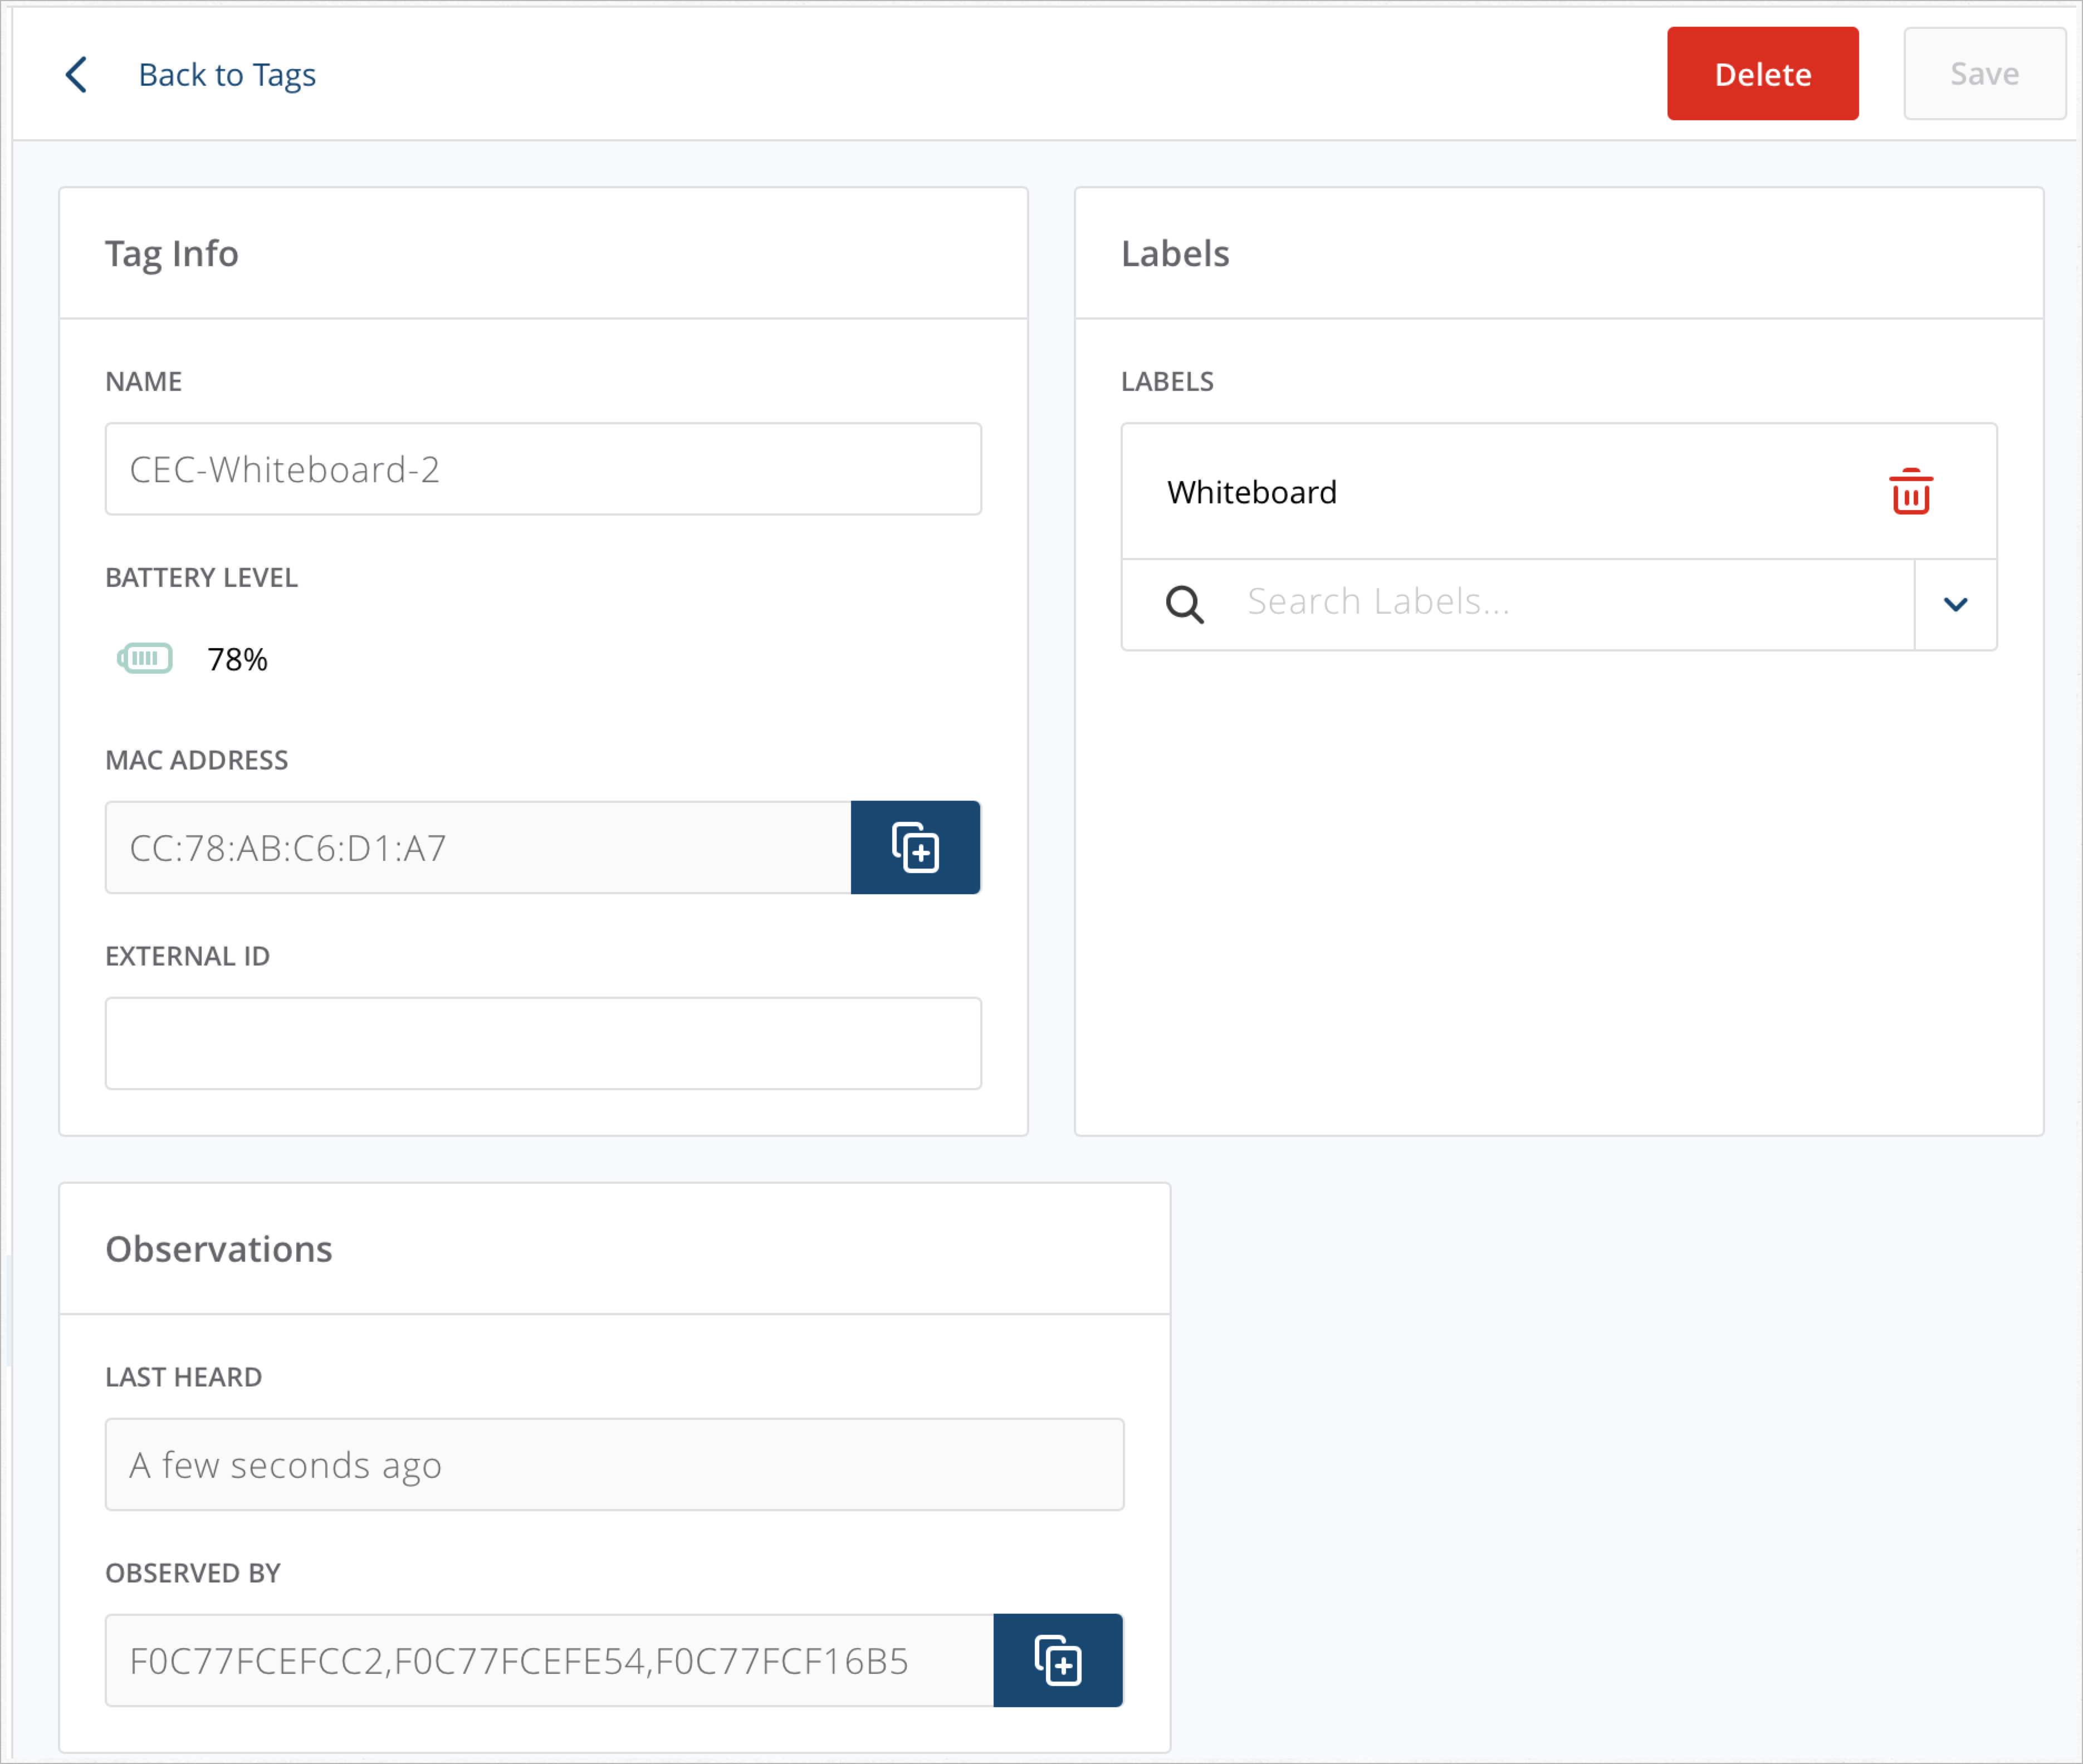Click the Observations heading
The width and height of the screenshot is (2083, 1764).
point(219,1250)
